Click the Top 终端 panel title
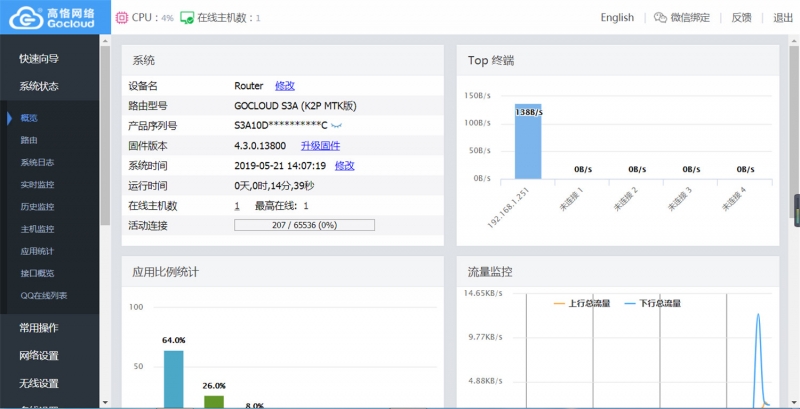The height and width of the screenshot is (409, 800). (x=491, y=61)
